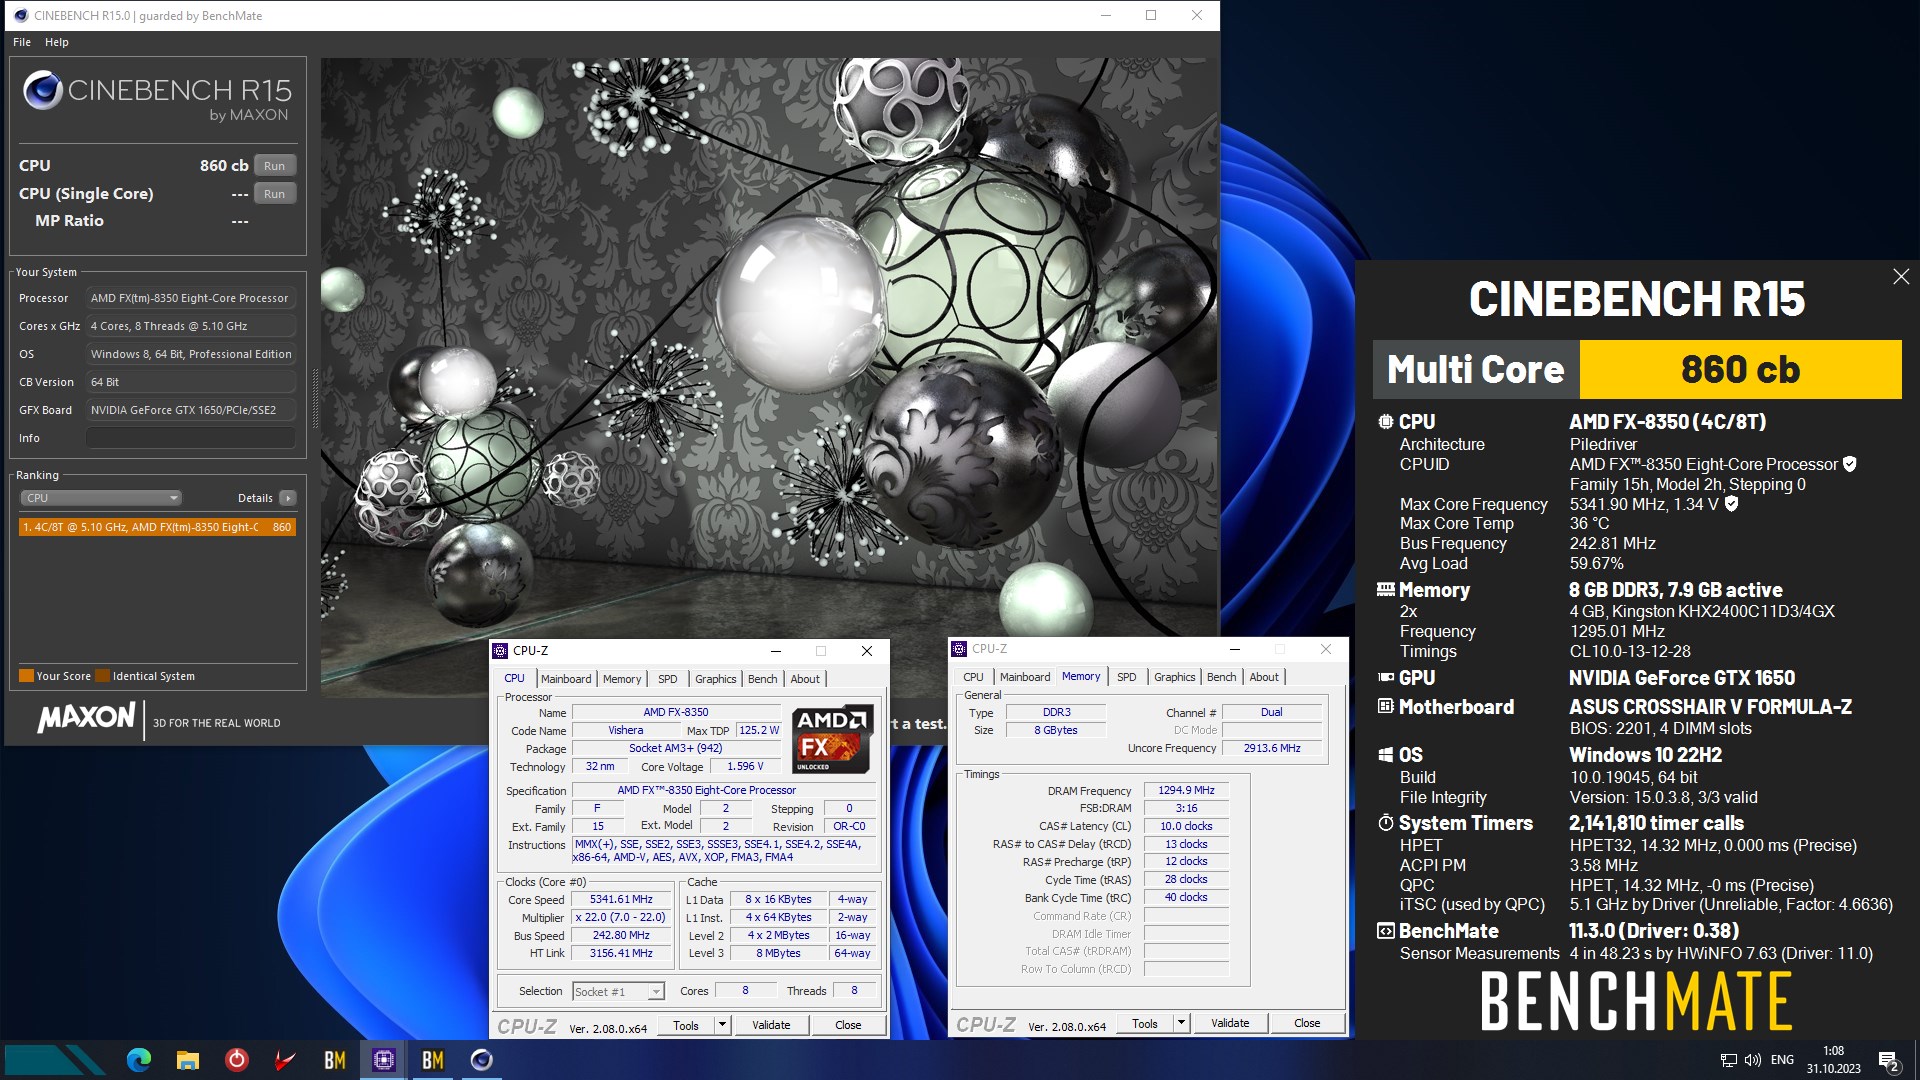Open the red swoosh app on the taskbar
Image resolution: width=1920 pixels, height=1080 pixels.
click(285, 1060)
